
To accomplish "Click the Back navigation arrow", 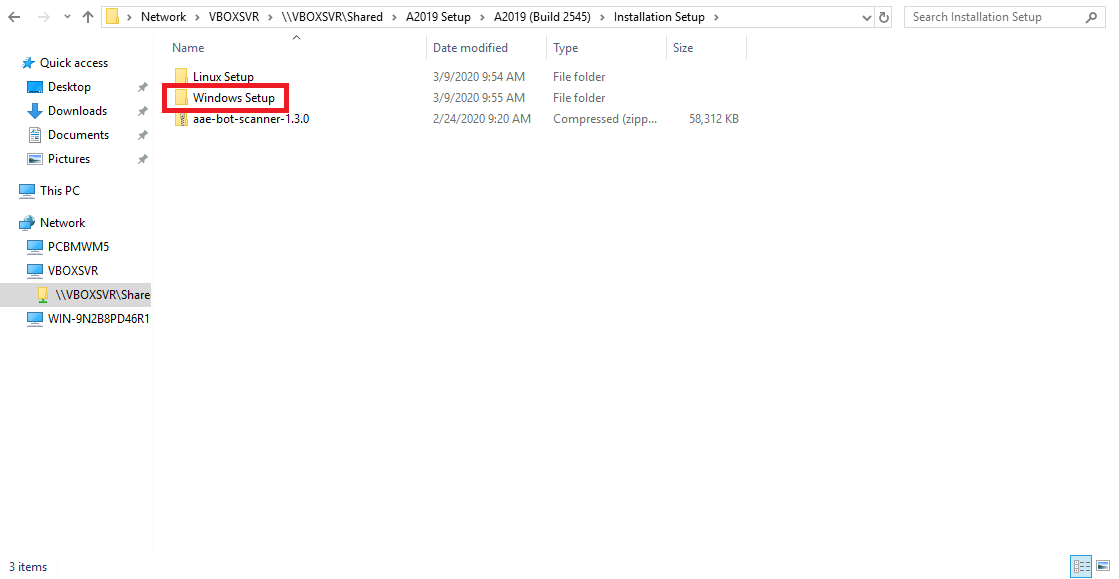I will coord(14,17).
